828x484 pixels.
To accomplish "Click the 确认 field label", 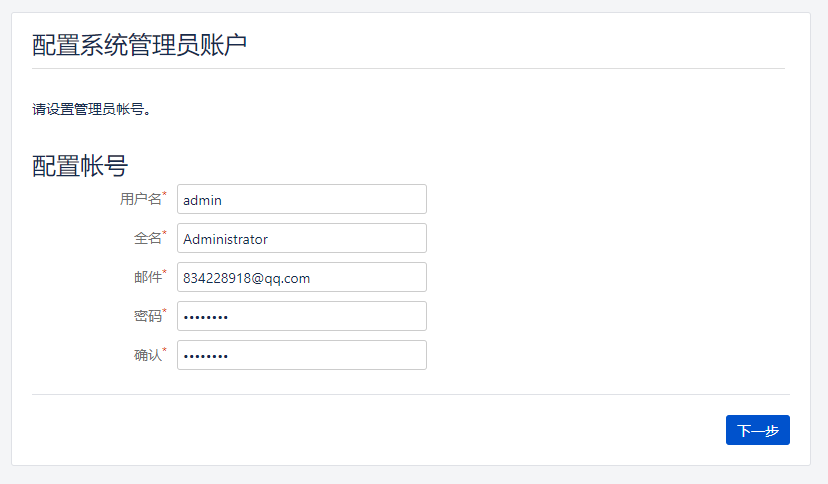I will tap(147, 355).
